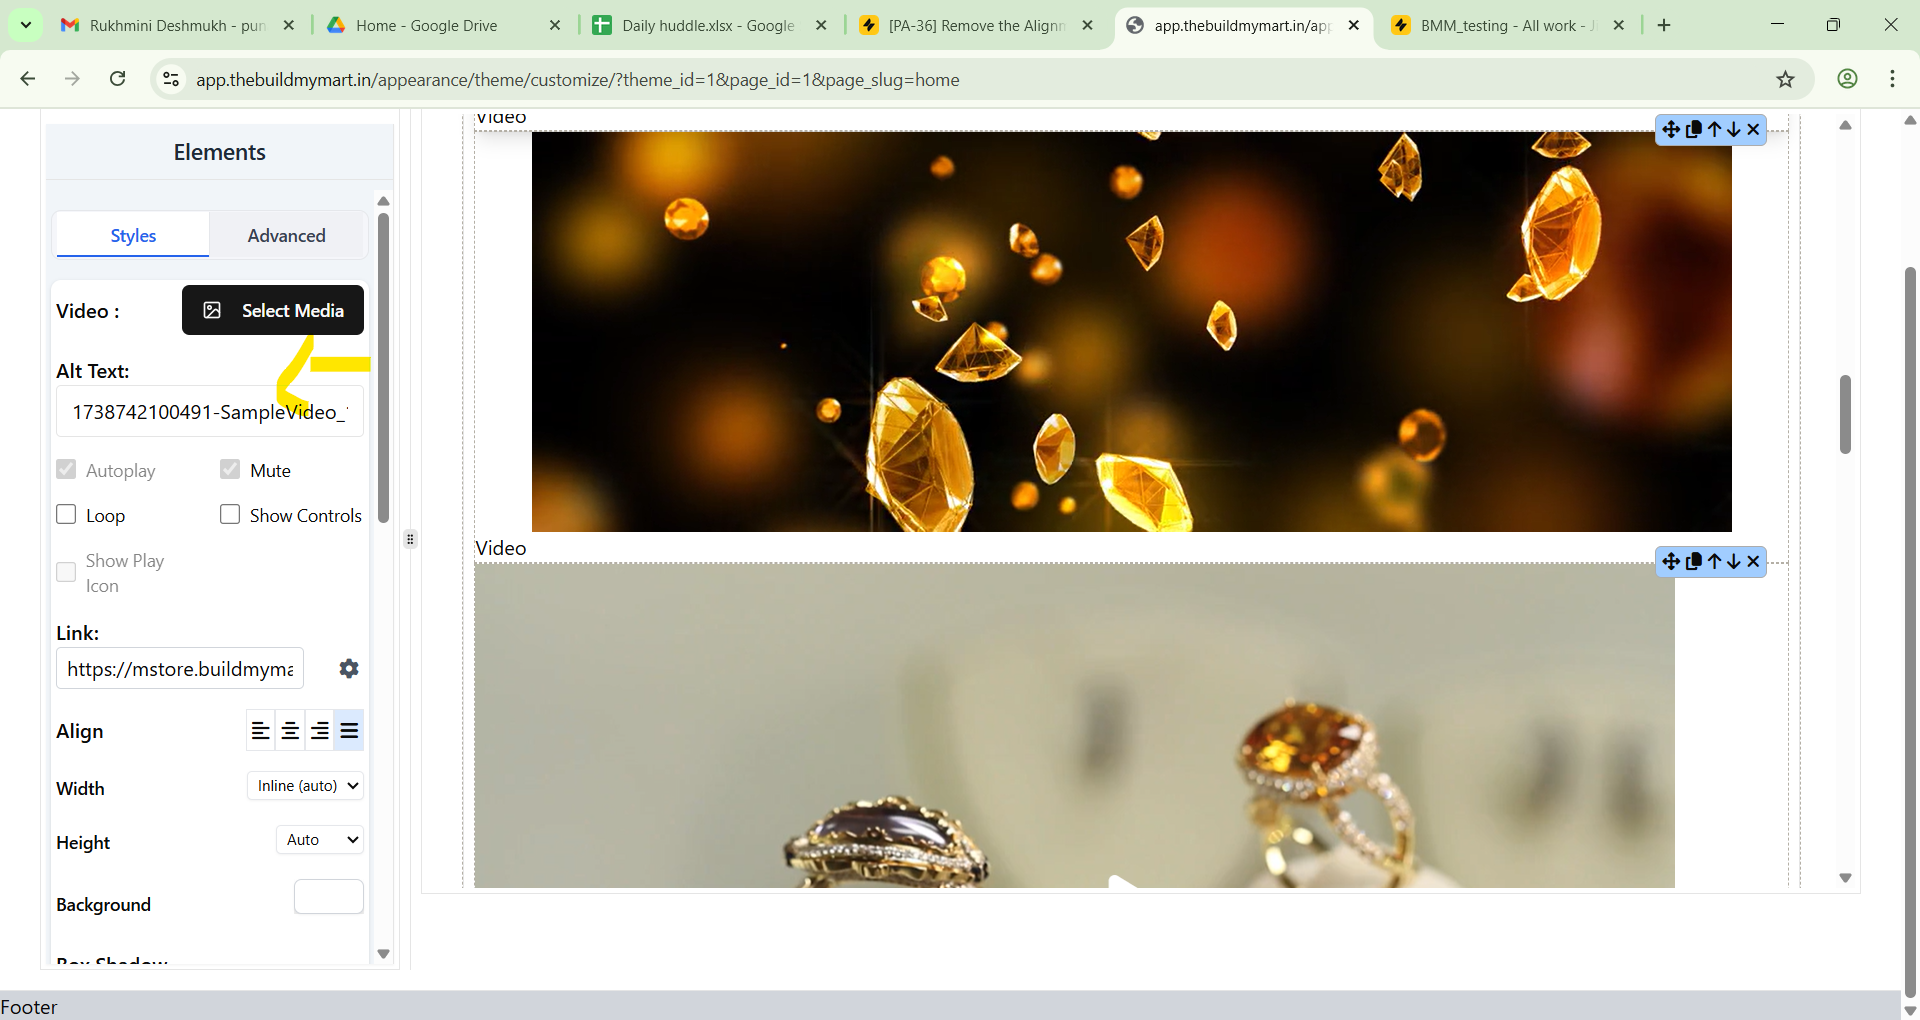Reload the browser page
Viewport: 1920px width, 1020px height.
click(x=118, y=79)
